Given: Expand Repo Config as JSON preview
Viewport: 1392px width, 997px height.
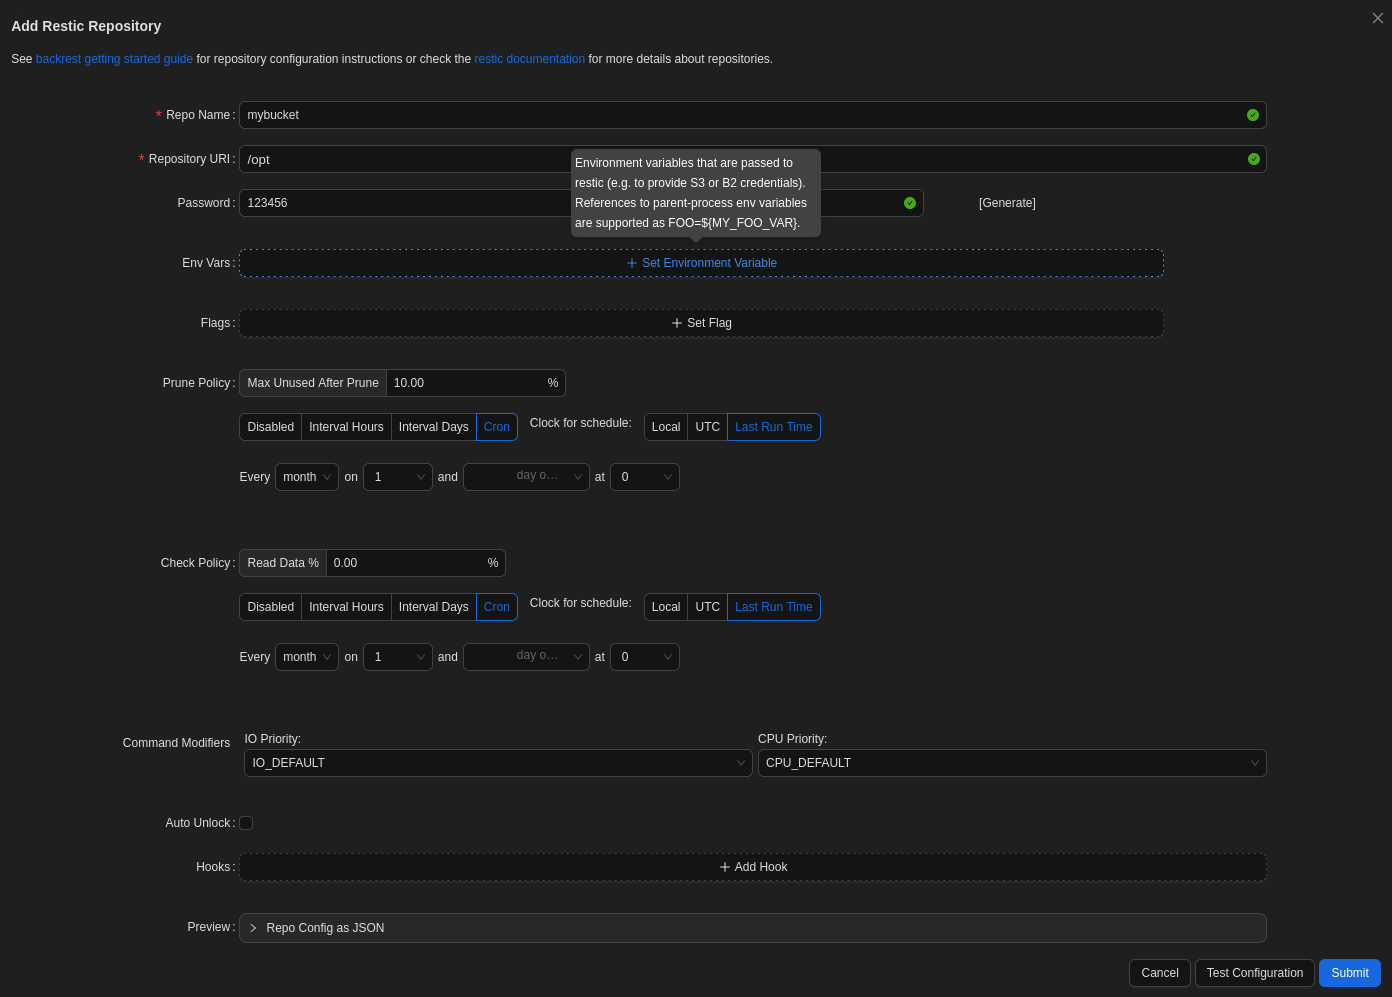Looking at the screenshot, I should [x=753, y=928].
